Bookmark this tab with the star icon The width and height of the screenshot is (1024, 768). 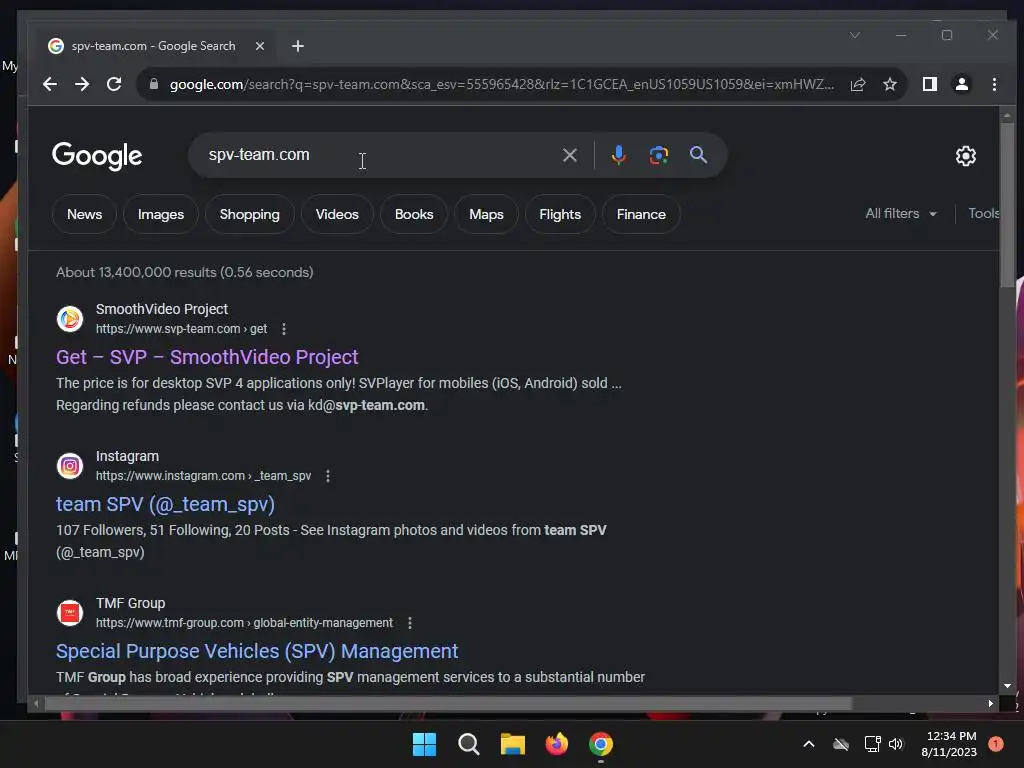tap(889, 84)
